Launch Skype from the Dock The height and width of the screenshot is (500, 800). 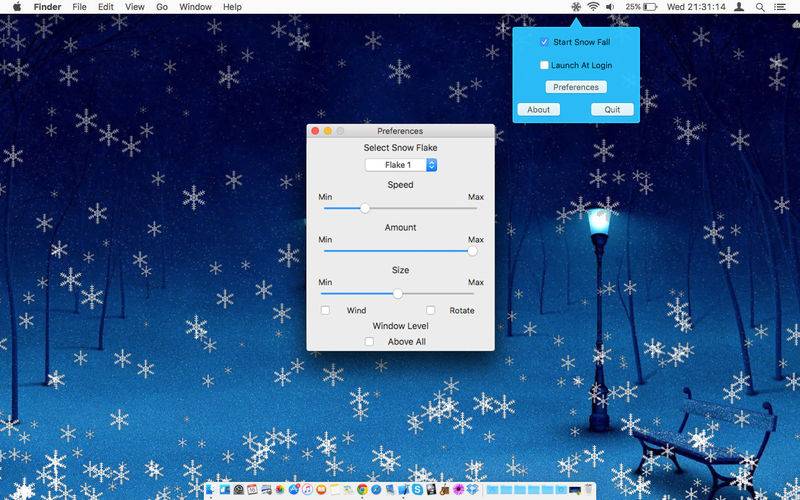tap(417, 490)
